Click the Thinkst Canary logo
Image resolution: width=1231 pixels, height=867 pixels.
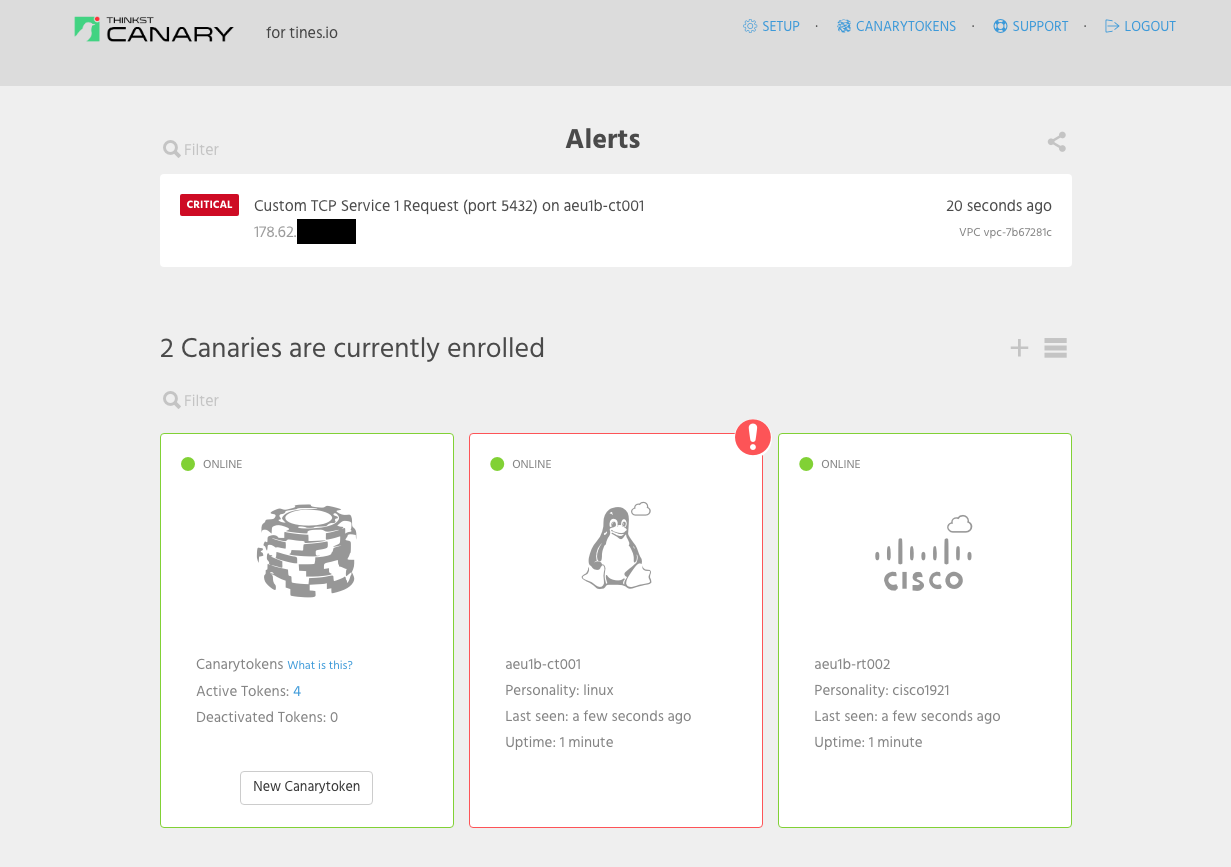coord(154,29)
